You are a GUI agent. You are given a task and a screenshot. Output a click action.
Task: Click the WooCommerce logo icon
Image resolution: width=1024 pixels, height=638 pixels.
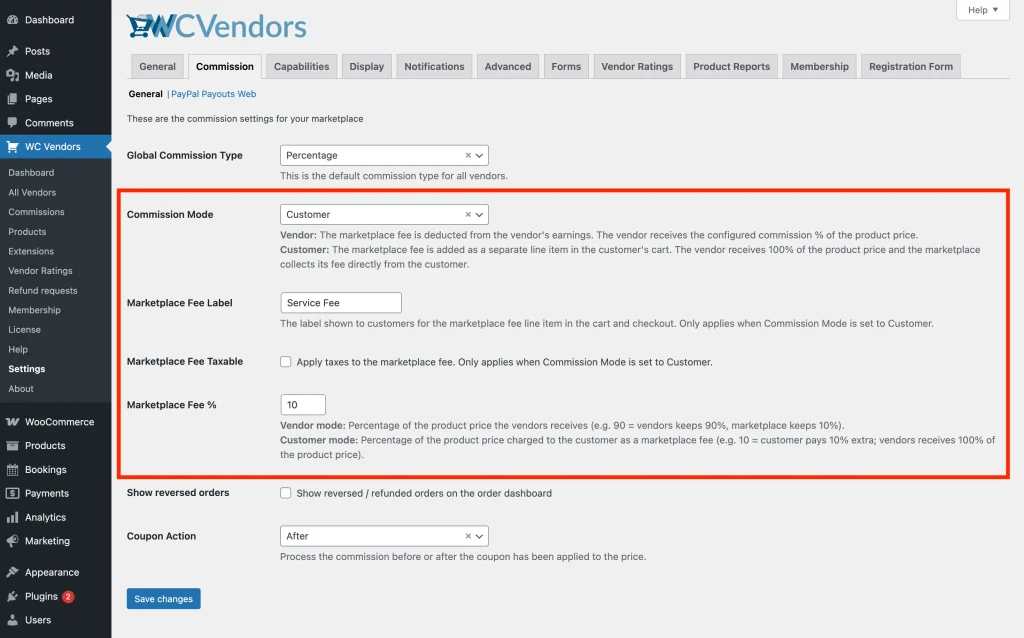pos(12,422)
